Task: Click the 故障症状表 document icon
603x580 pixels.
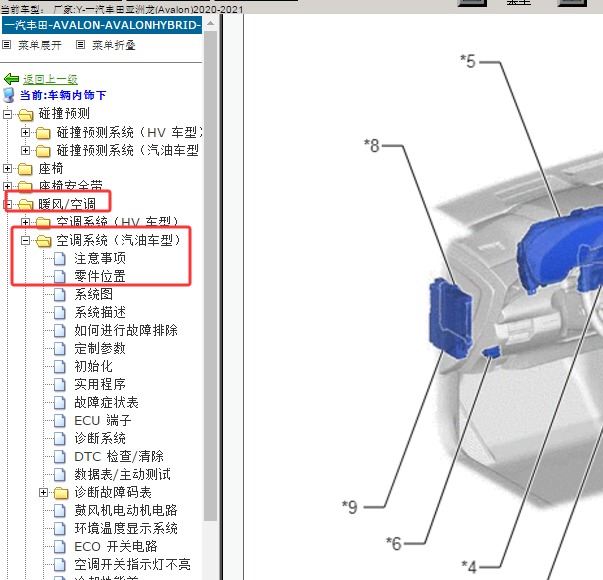Action: pos(60,403)
